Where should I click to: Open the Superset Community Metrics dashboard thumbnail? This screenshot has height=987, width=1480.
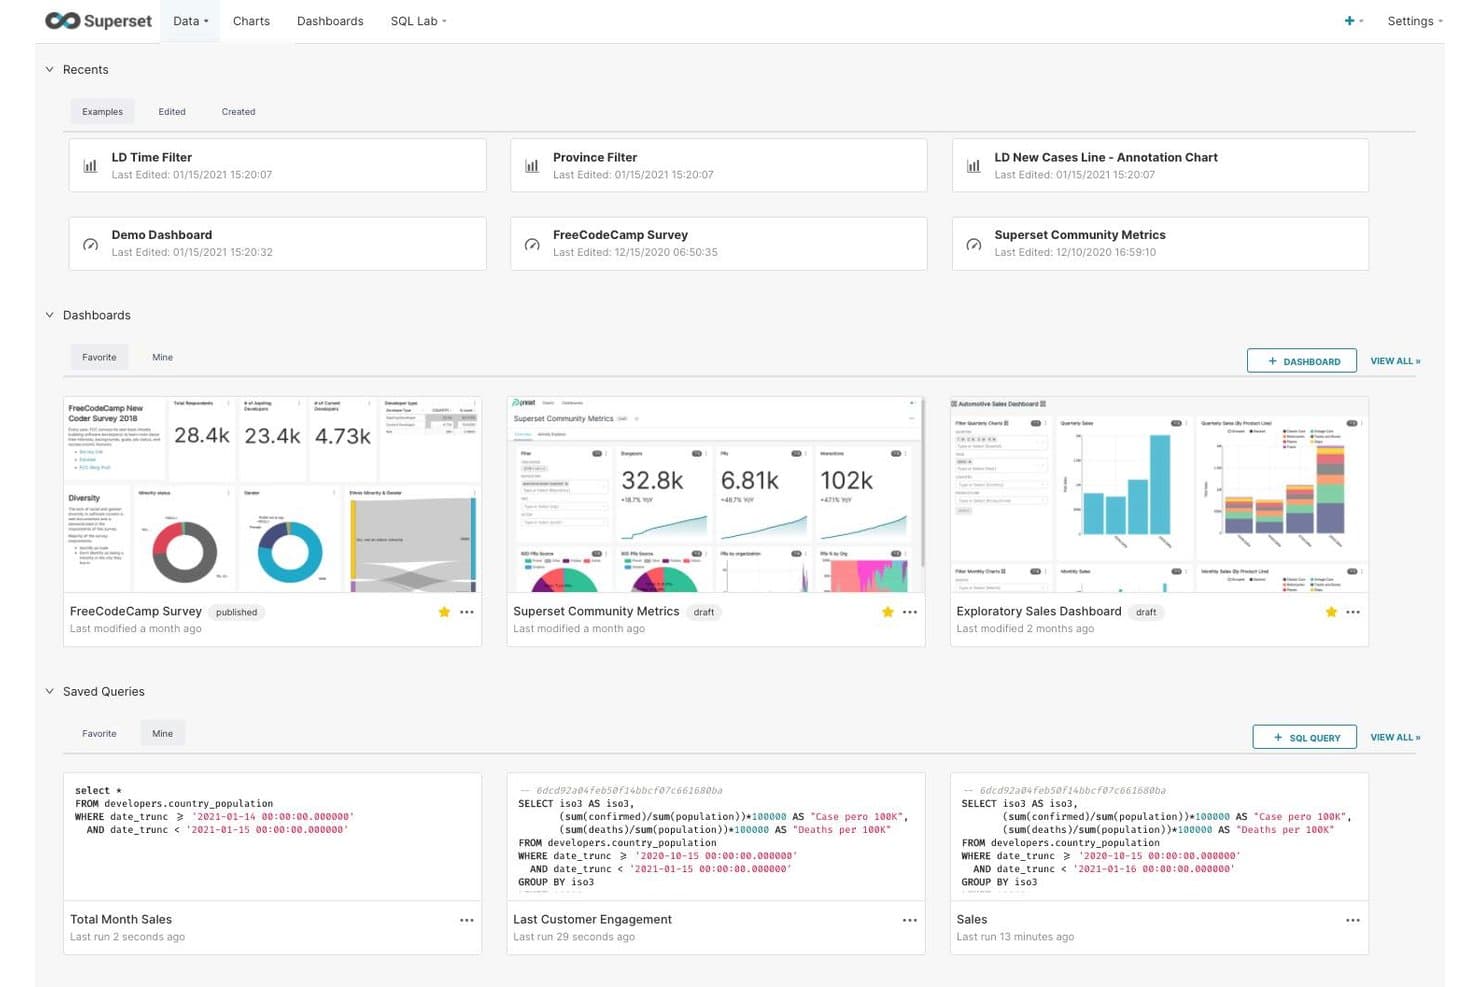(716, 495)
